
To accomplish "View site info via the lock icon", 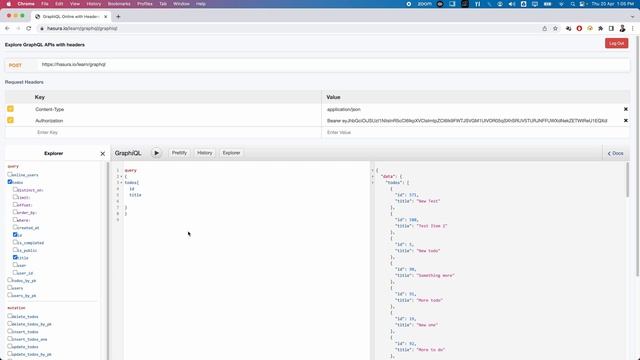I will [41, 29].
